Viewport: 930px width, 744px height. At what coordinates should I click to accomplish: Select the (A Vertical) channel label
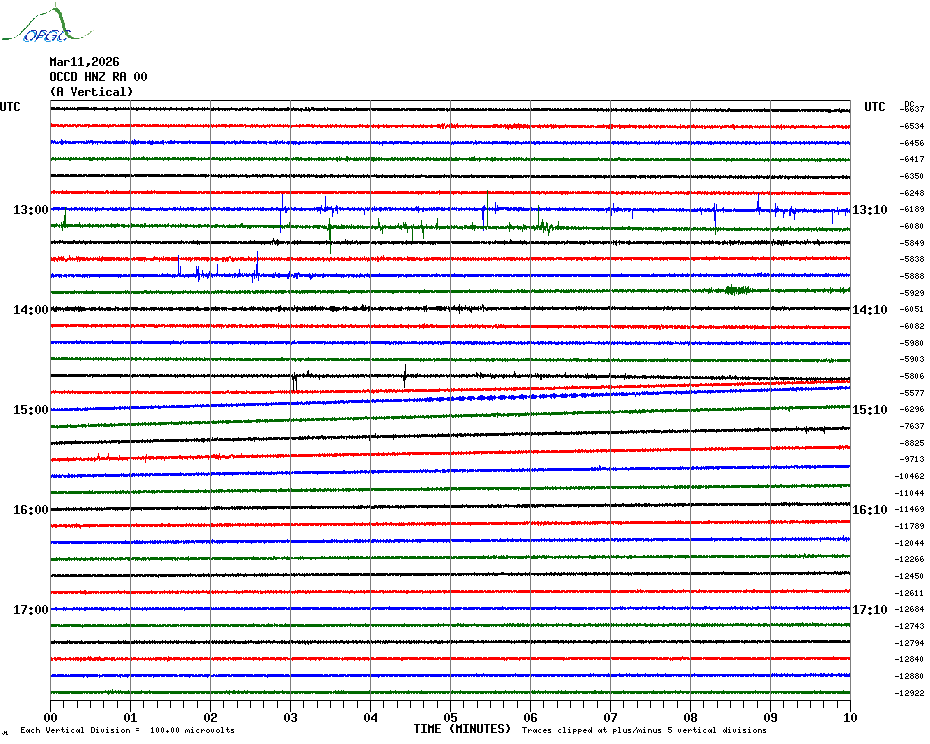coord(91,92)
